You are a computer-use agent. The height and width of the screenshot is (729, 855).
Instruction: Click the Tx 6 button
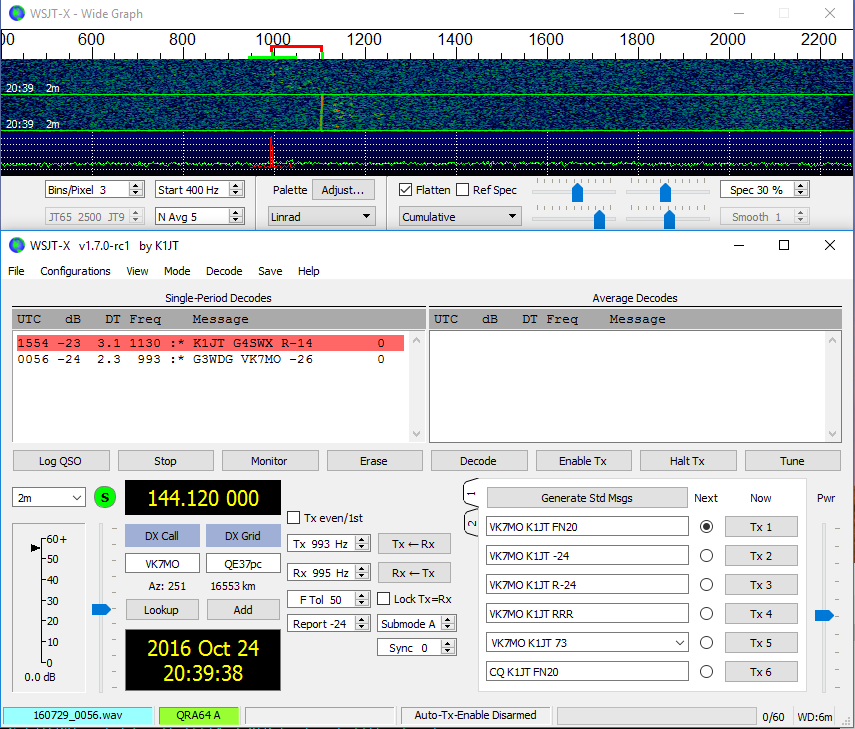[761, 672]
